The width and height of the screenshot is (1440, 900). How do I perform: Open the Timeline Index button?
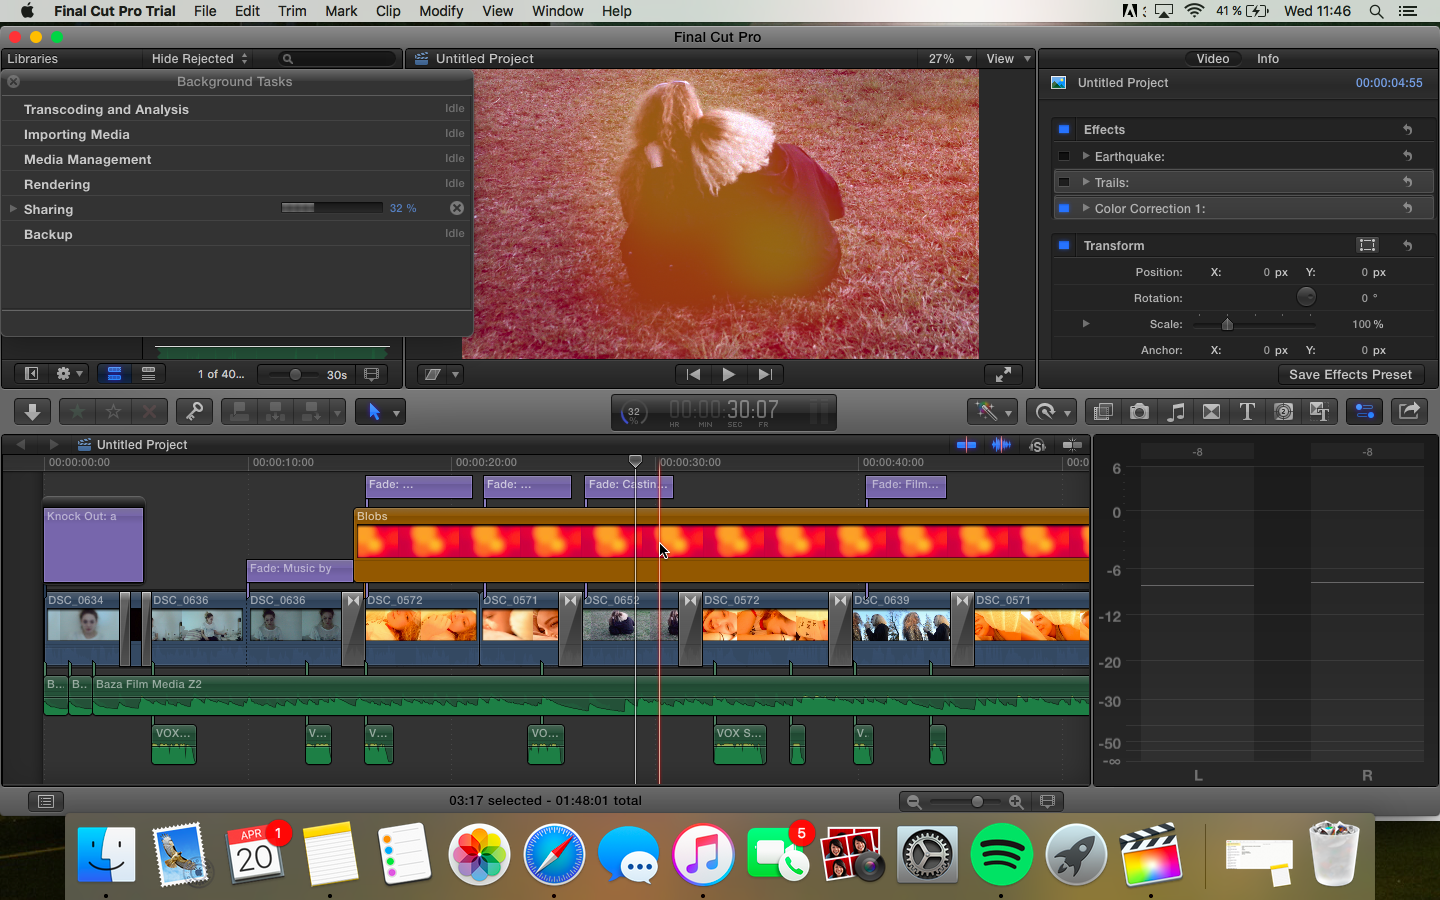pyautogui.click(x=46, y=801)
